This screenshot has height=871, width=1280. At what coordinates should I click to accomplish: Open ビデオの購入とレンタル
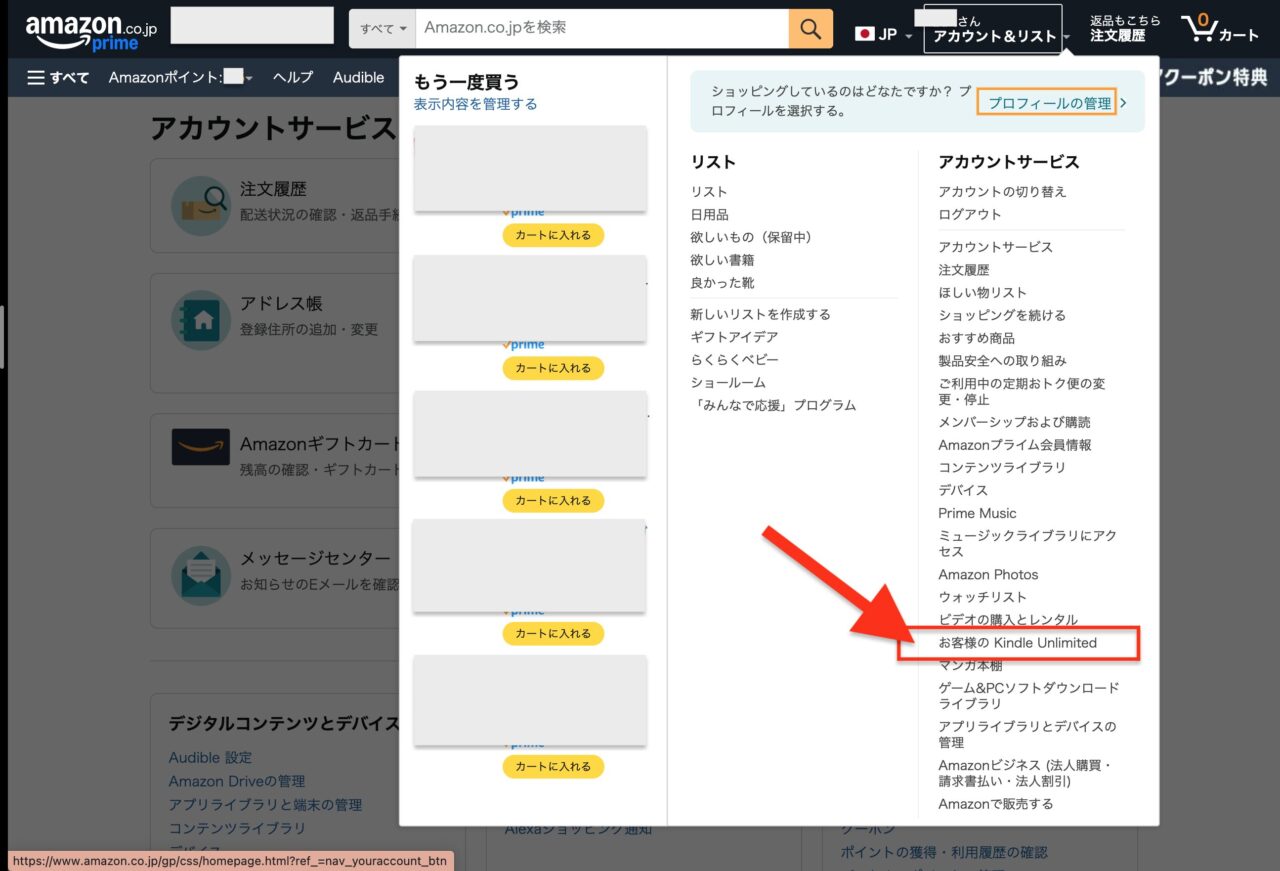click(x=1008, y=621)
